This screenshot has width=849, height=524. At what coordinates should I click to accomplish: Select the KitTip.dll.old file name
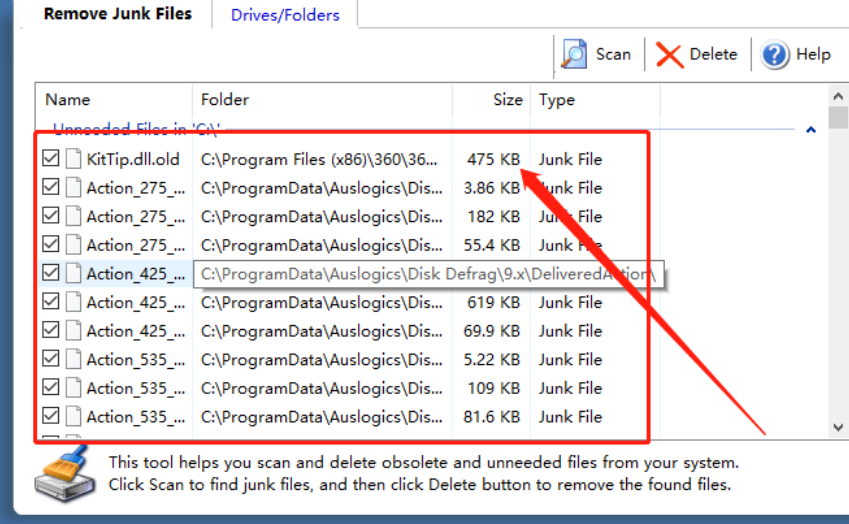(133, 160)
